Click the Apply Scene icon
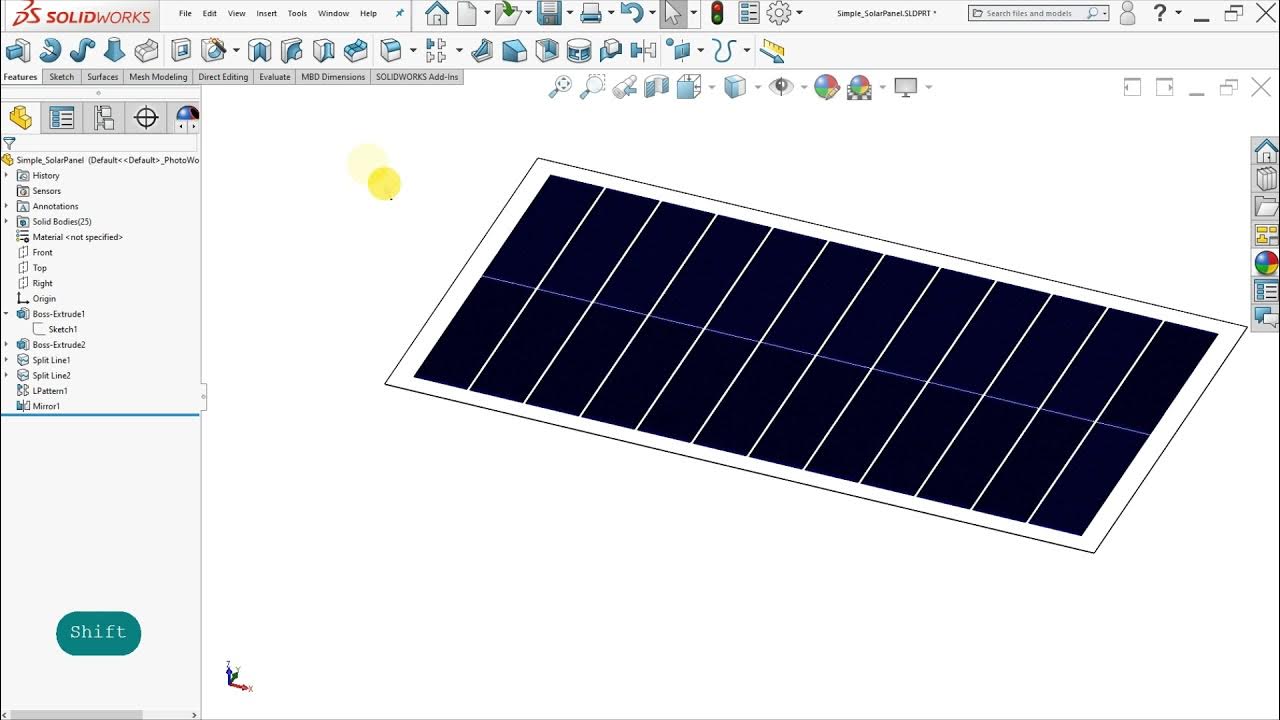Screen dimensions: 1280x720 [x=859, y=87]
